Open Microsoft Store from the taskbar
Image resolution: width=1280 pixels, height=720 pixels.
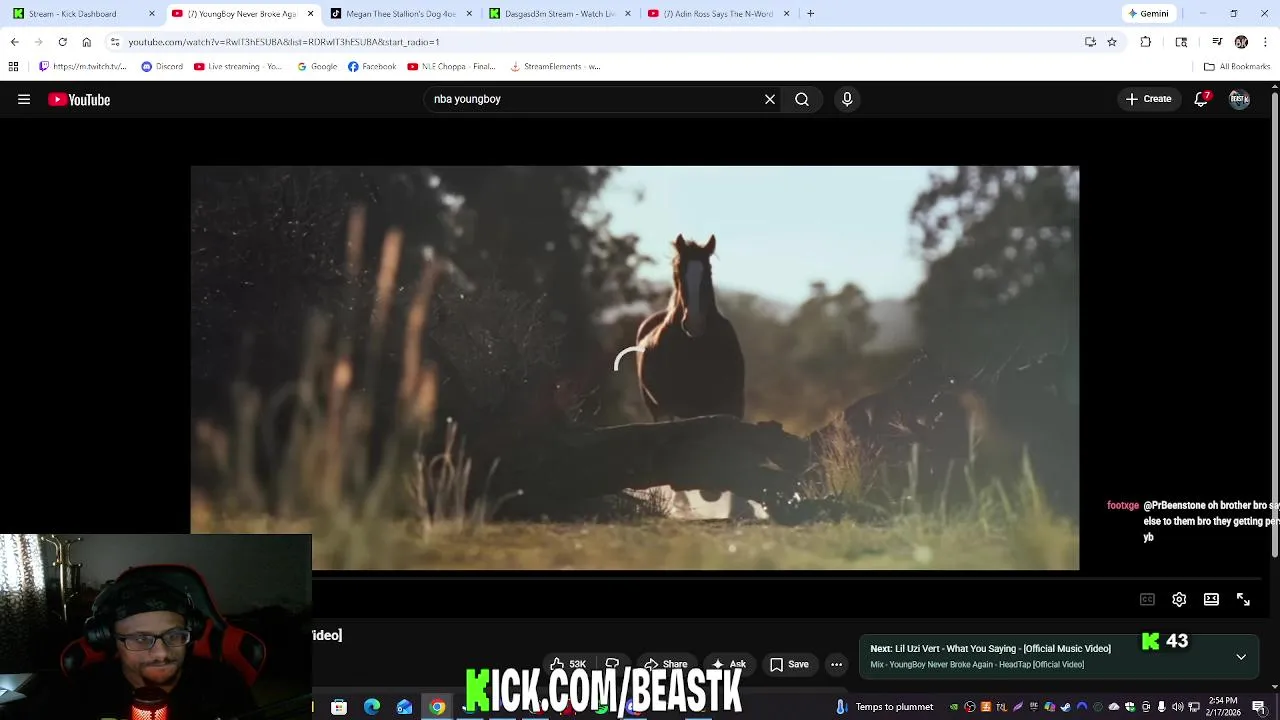point(339,707)
